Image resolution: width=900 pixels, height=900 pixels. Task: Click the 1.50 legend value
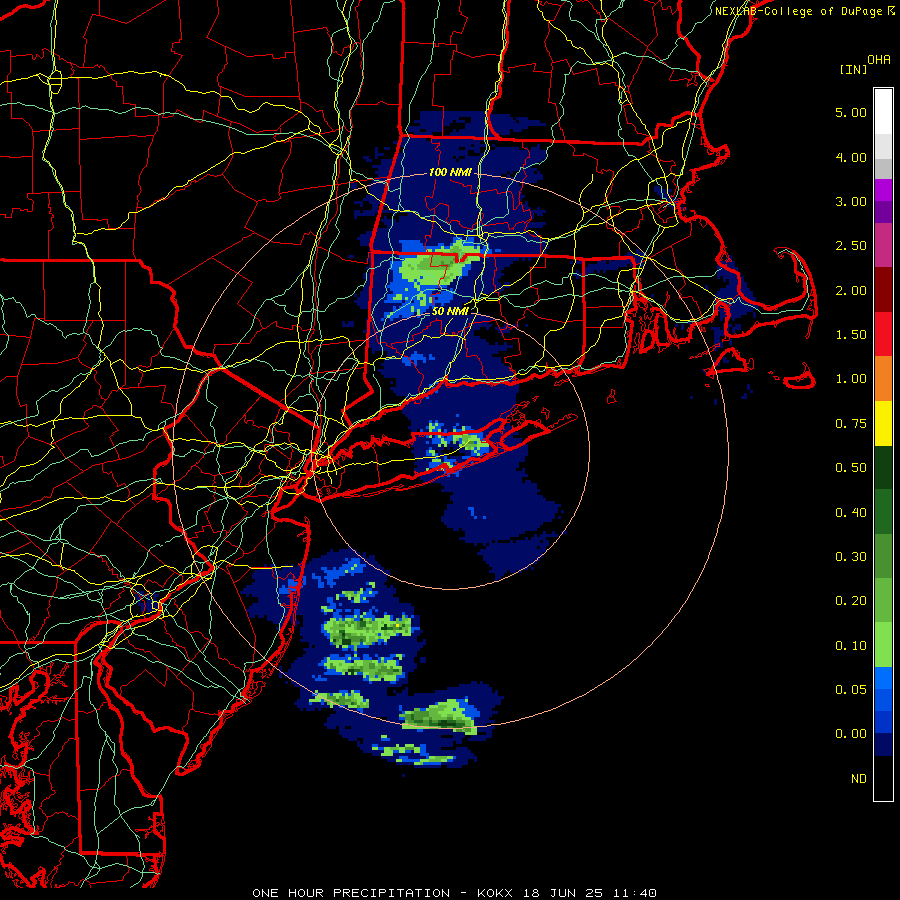[x=851, y=335]
